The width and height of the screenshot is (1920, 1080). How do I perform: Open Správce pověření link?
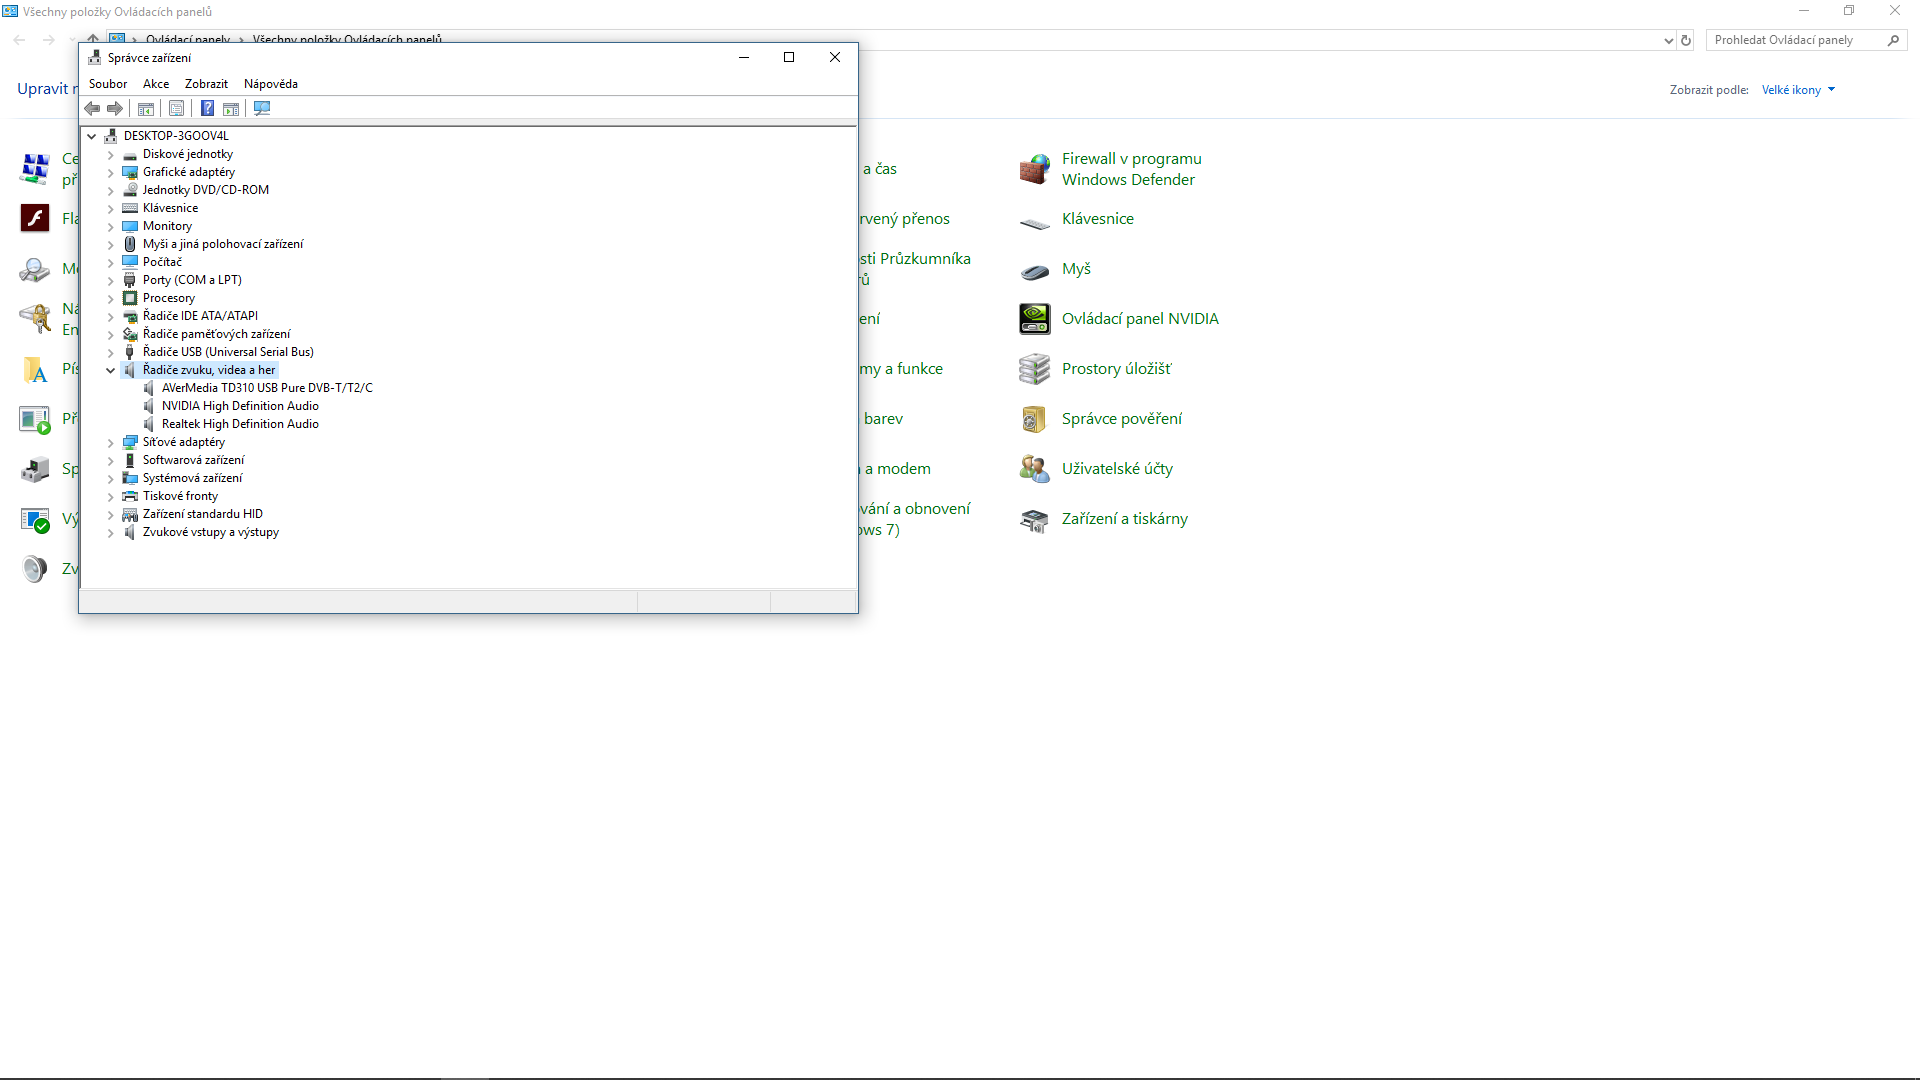(1121, 419)
